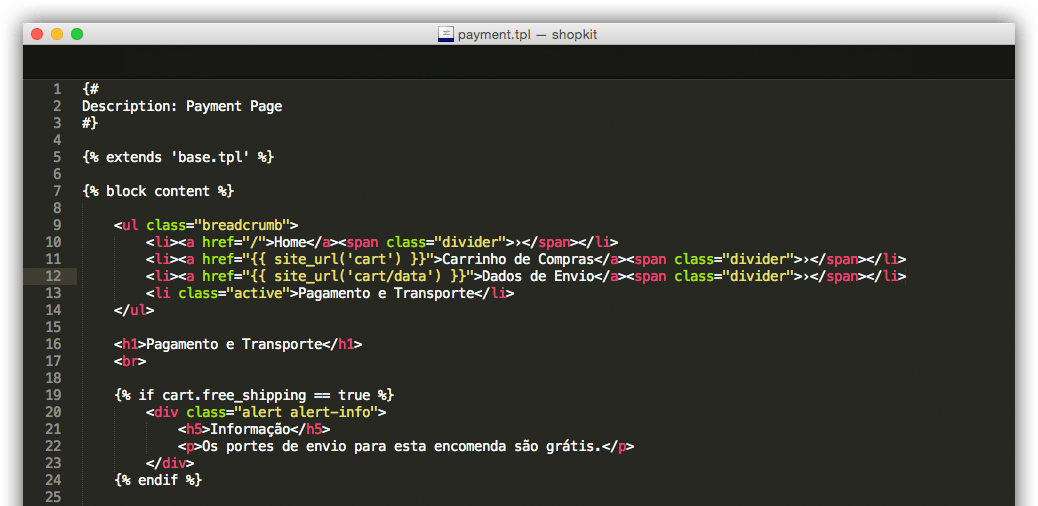The height and width of the screenshot is (506, 1038).
Task: Click the green zoom window button
Action: tap(77, 34)
